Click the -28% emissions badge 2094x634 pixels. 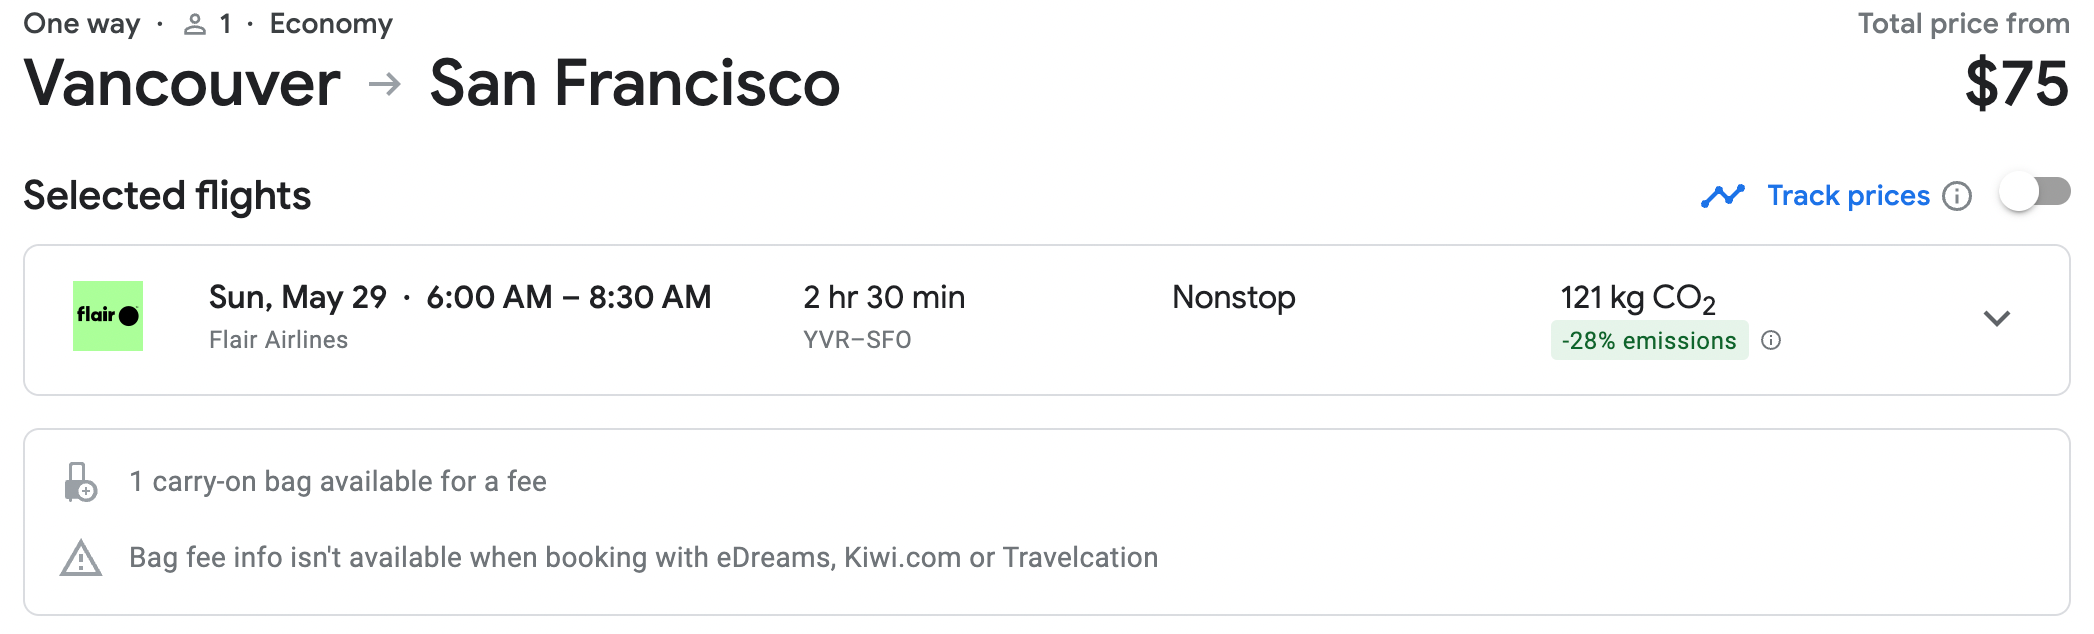coord(1649,341)
